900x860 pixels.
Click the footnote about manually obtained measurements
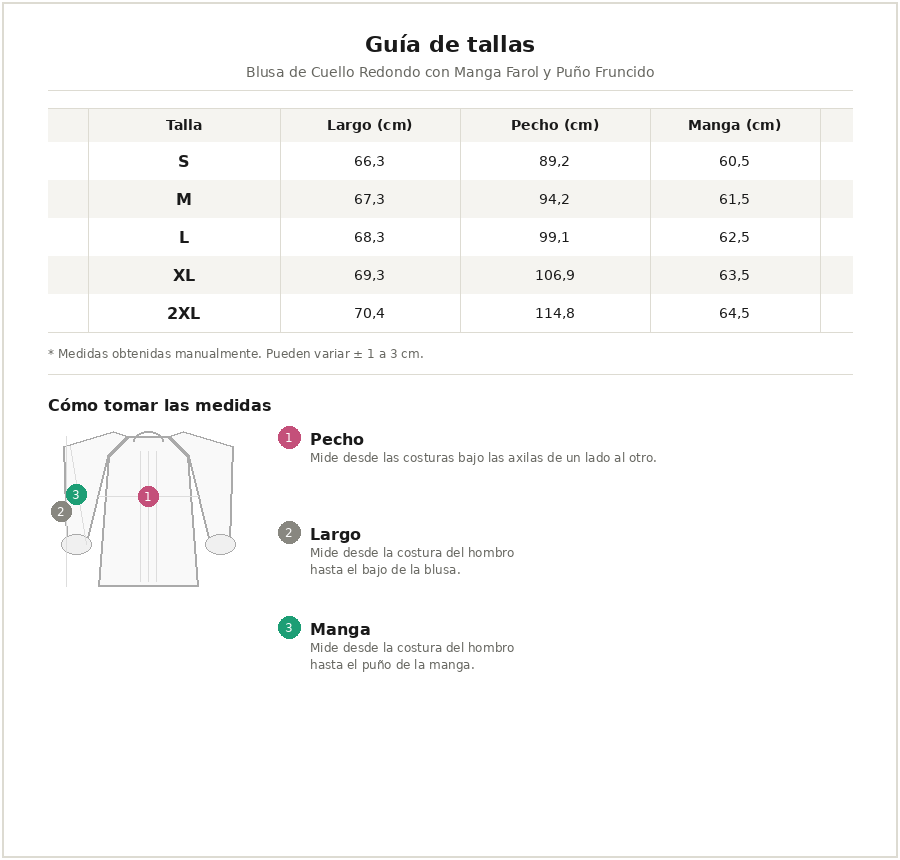[236, 354]
